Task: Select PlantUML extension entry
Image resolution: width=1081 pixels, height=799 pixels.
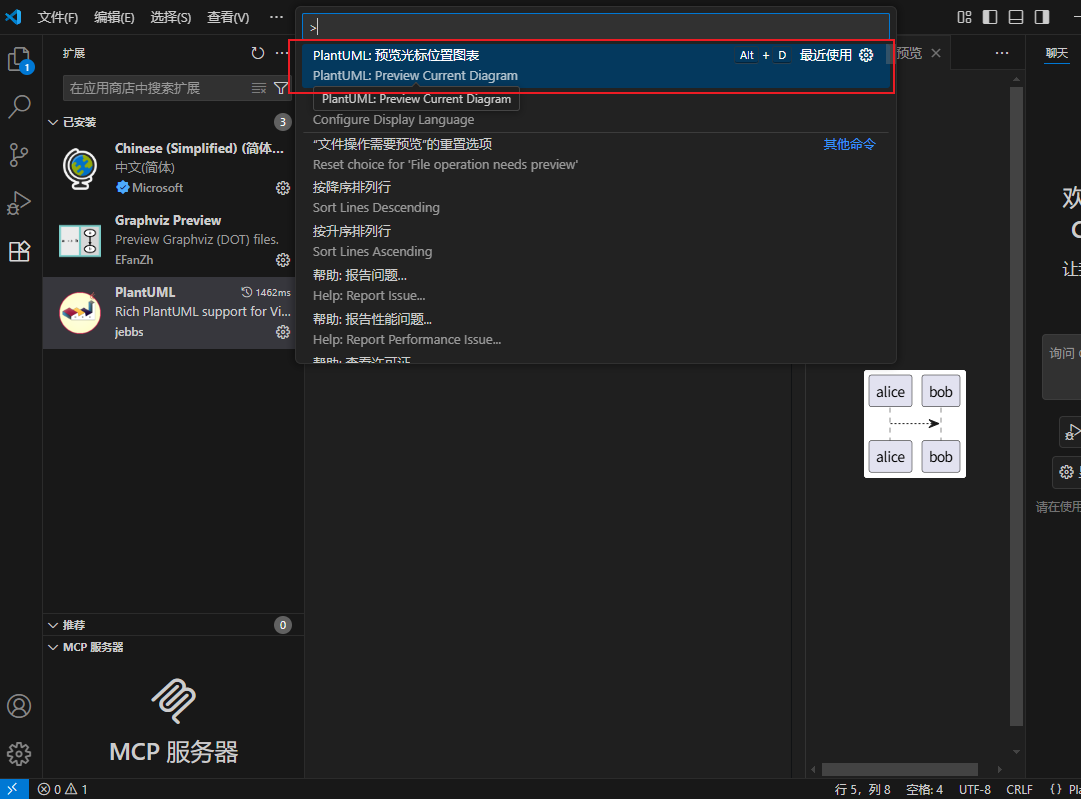Action: [x=174, y=312]
